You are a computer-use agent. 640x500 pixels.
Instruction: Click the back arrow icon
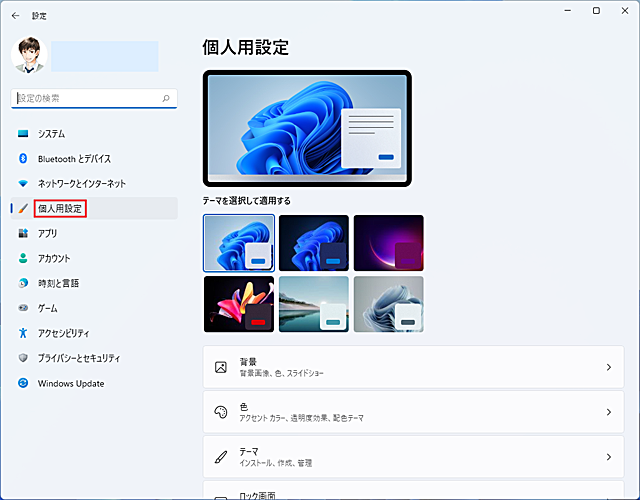[x=16, y=16]
